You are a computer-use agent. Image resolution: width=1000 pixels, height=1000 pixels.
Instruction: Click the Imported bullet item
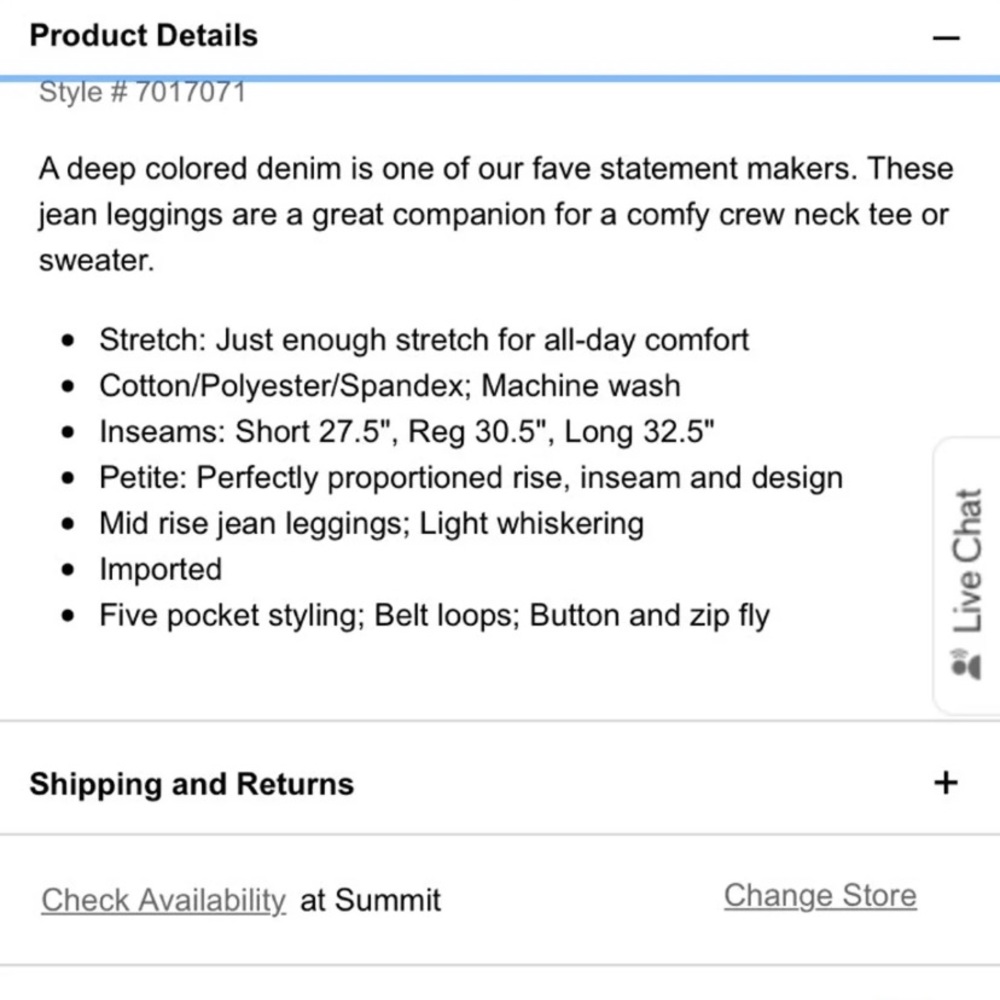pos(160,569)
